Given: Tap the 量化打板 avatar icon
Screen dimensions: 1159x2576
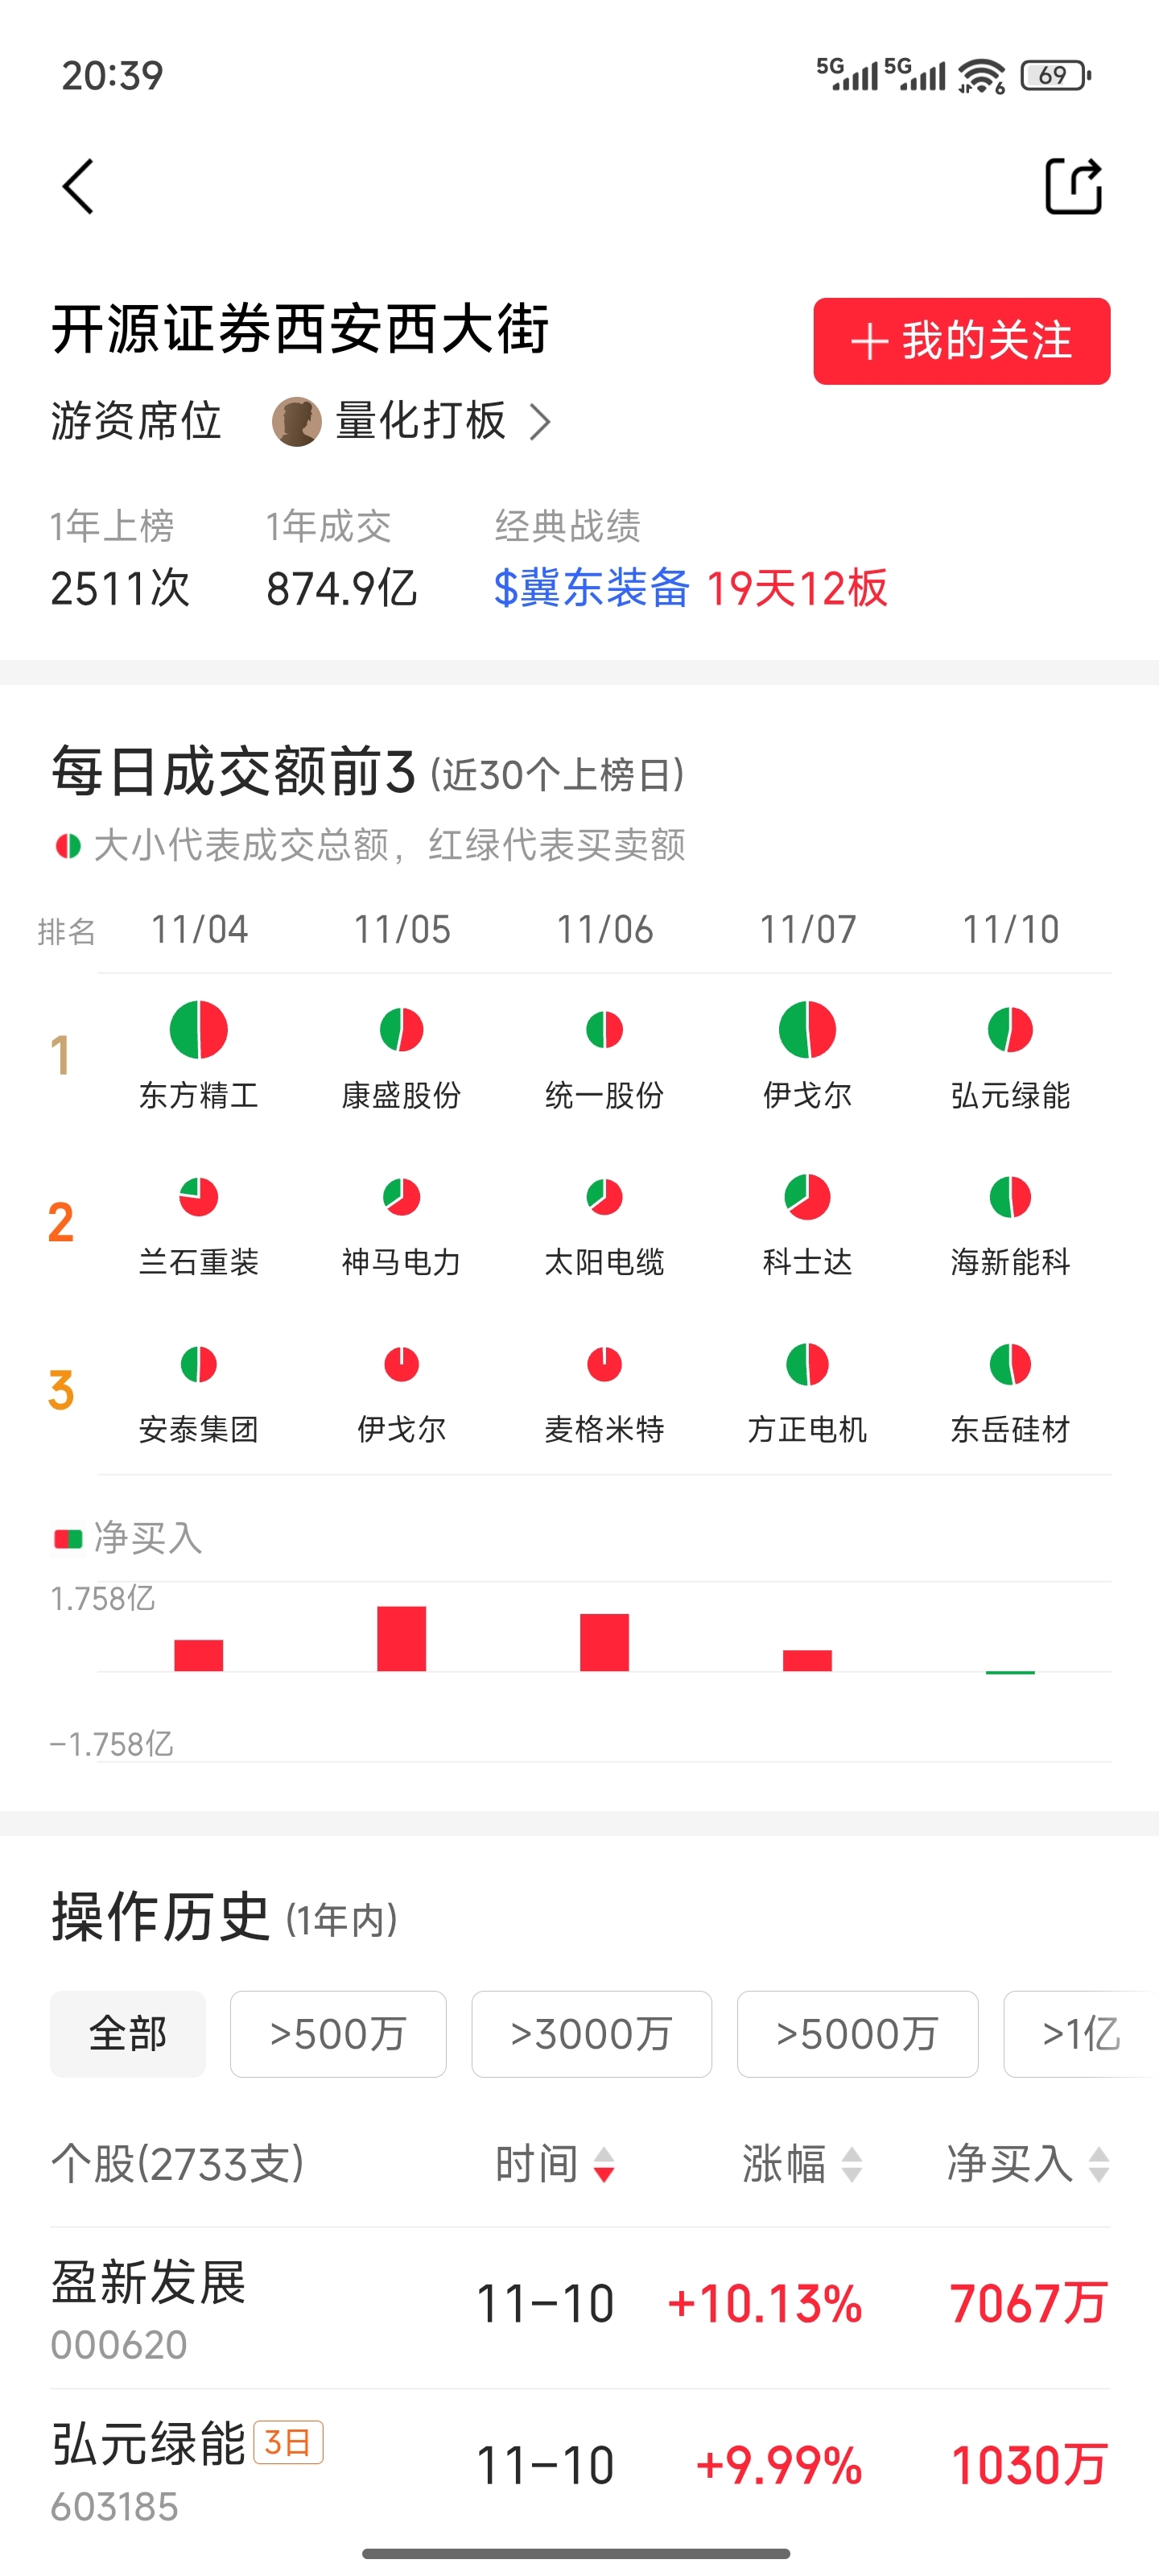Looking at the screenshot, I should click(297, 421).
